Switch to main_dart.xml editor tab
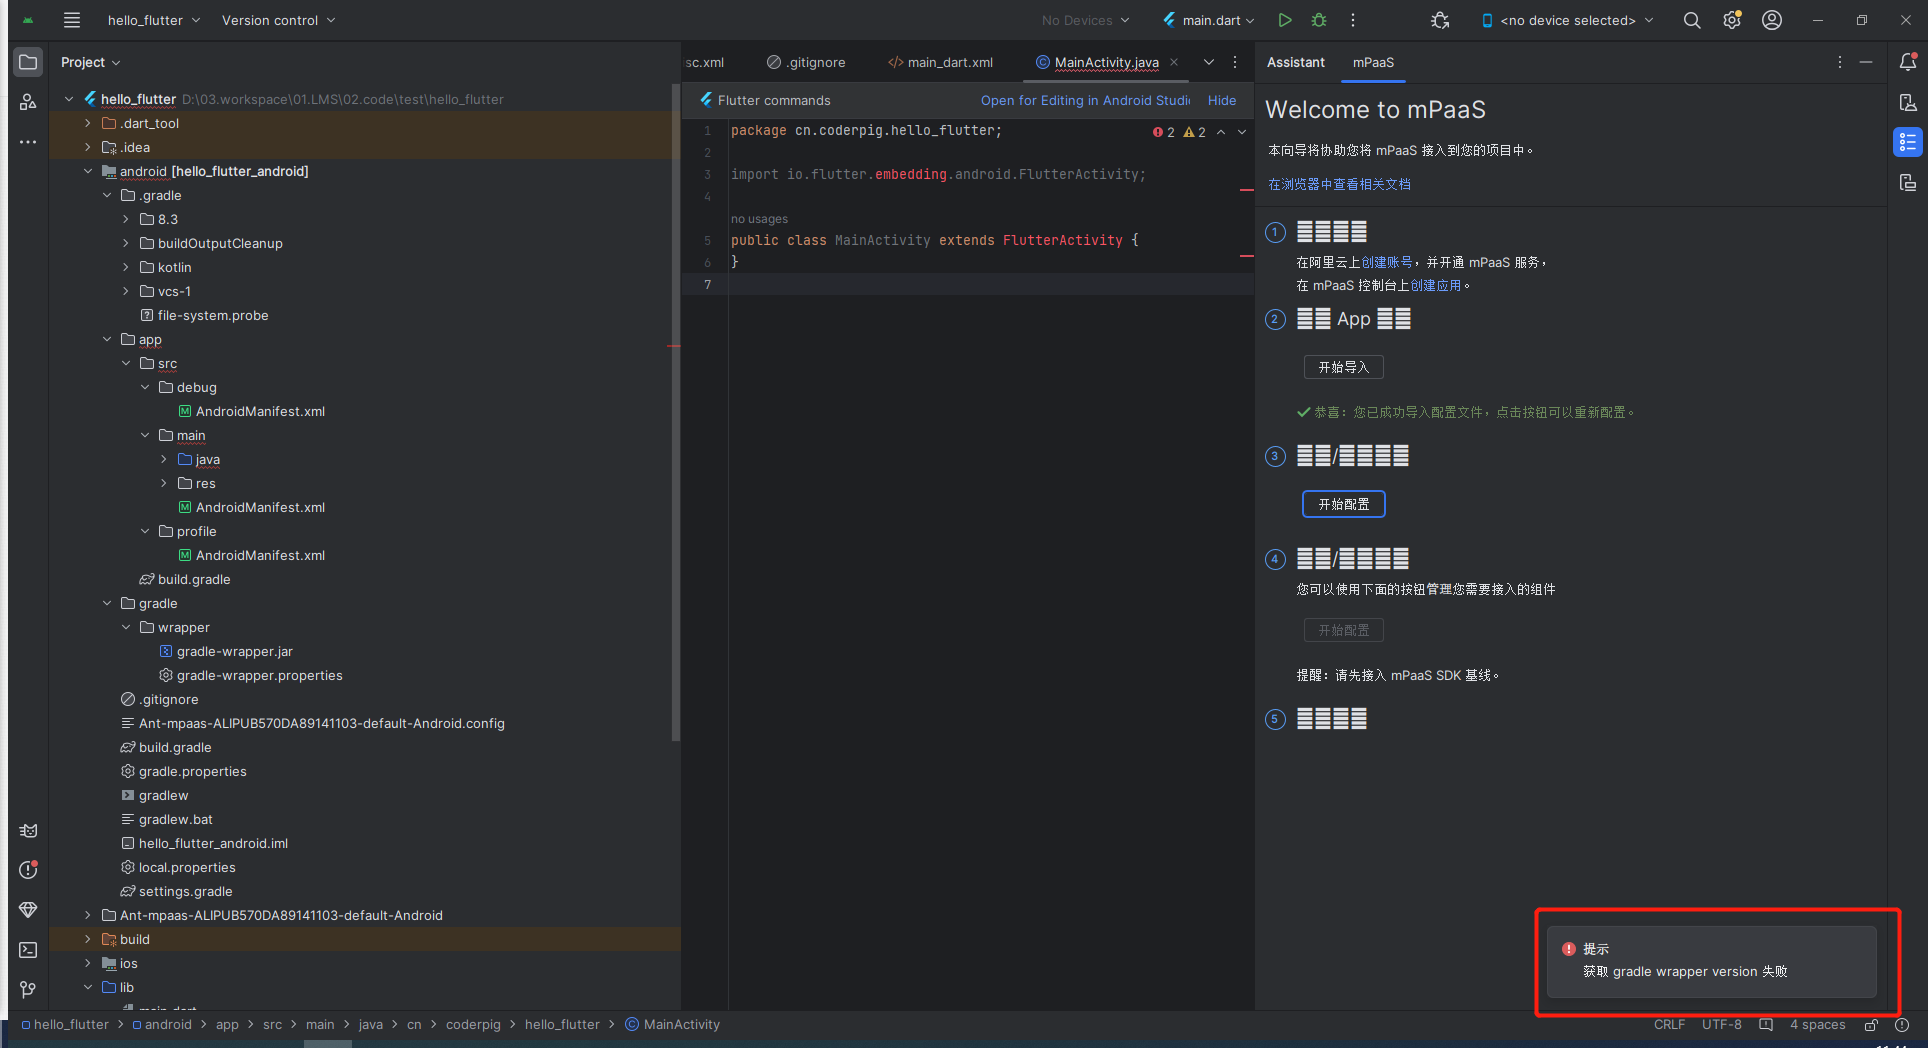The image size is (1928, 1048). tap(940, 62)
